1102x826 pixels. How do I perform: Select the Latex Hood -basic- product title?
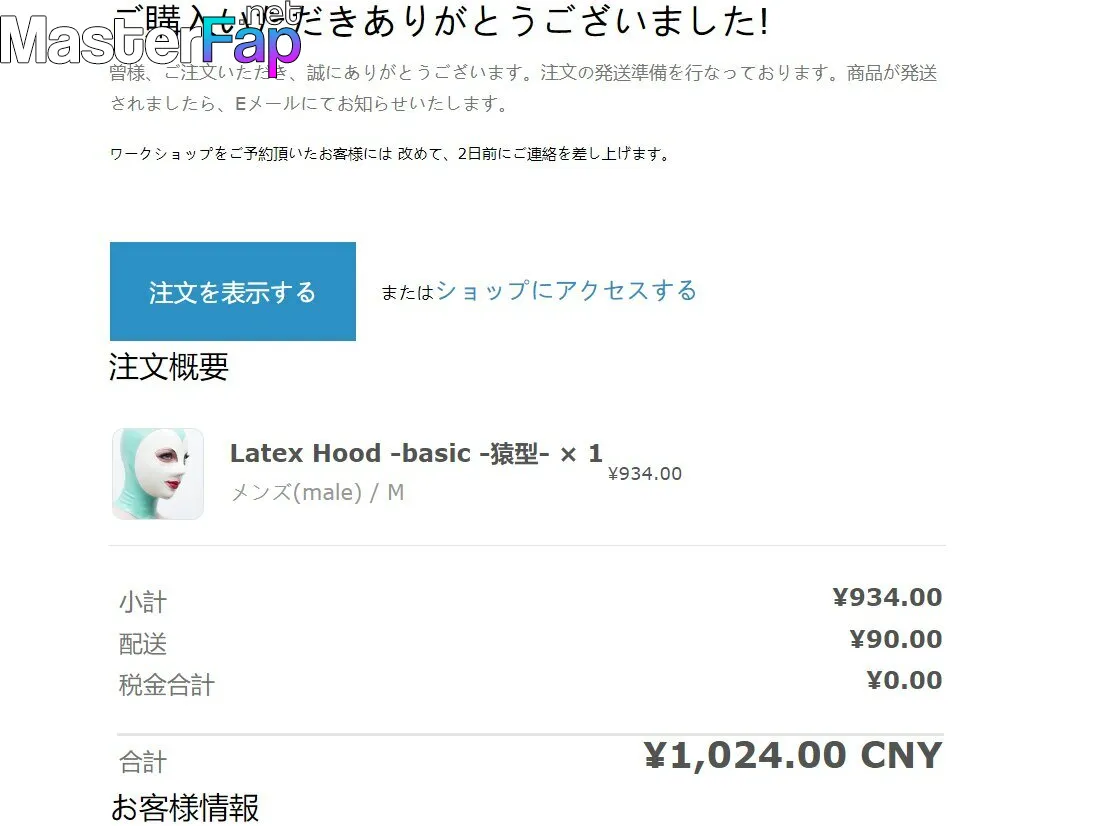pyautogui.click(x=416, y=453)
